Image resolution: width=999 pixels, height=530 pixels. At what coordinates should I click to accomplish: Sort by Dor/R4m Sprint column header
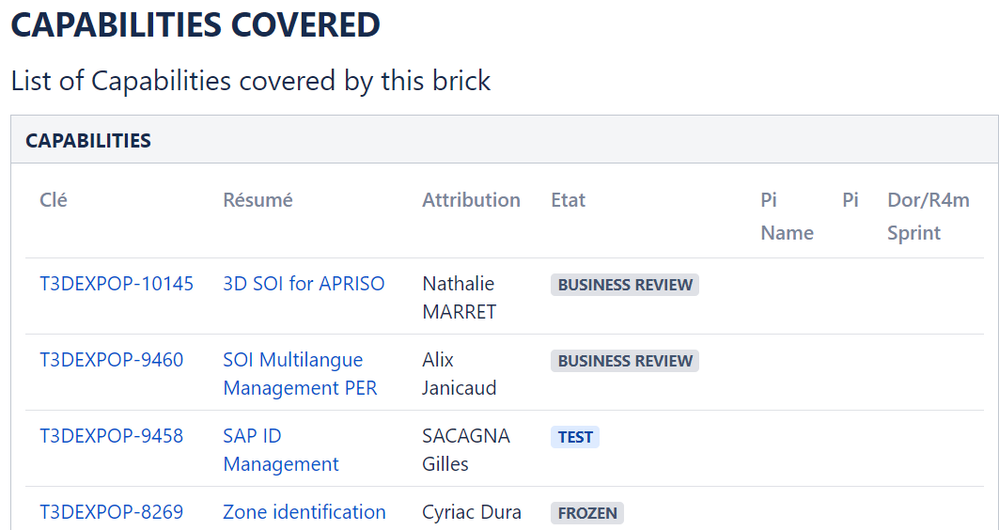[x=928, y=217]
